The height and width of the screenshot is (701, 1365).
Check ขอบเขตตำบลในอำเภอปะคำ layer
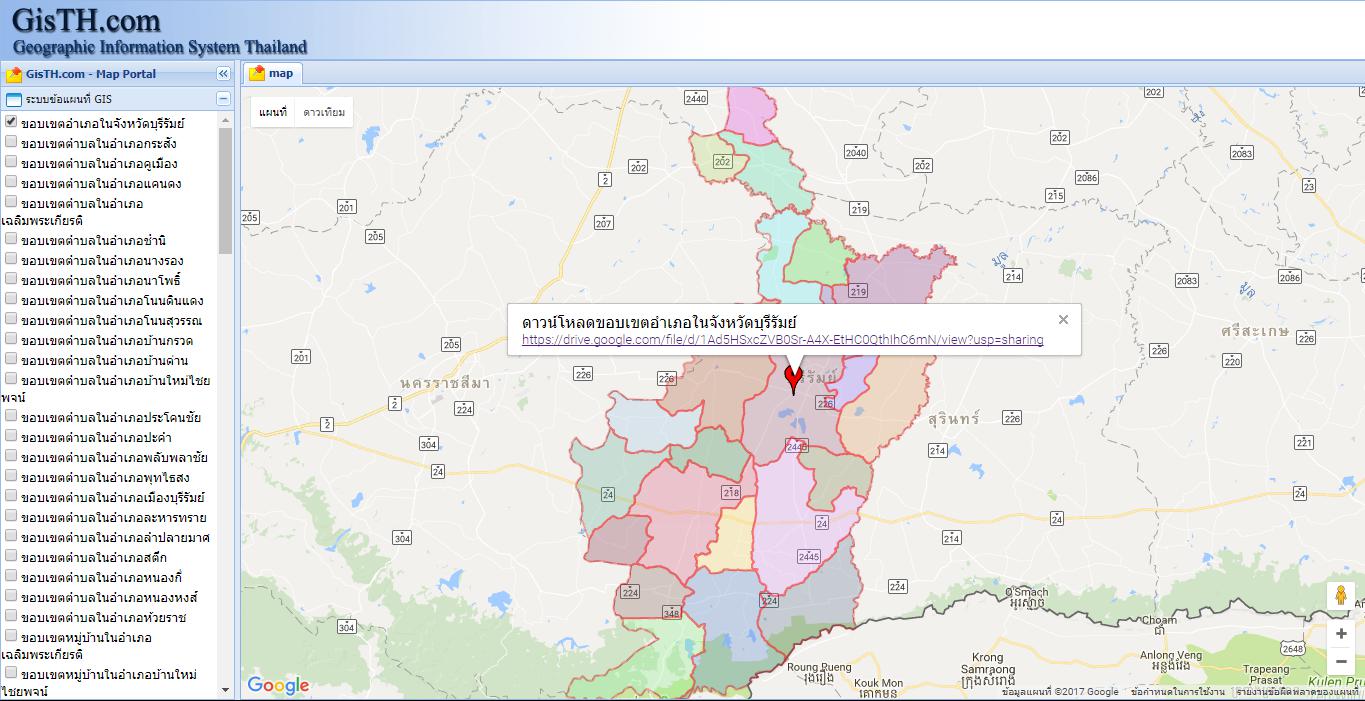(11, 436)
